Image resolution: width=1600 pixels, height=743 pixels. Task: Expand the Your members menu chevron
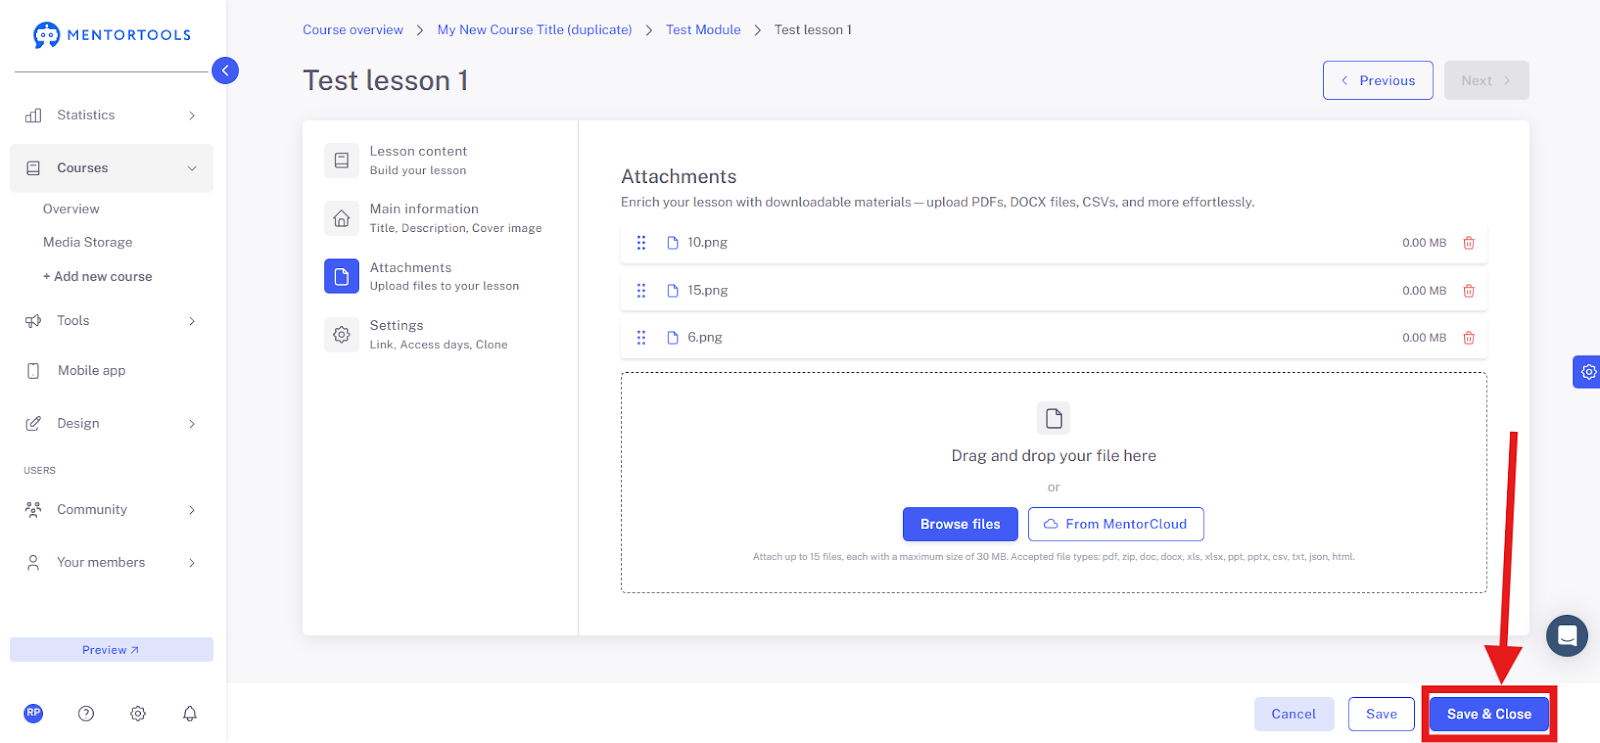[x=192, y=564]
